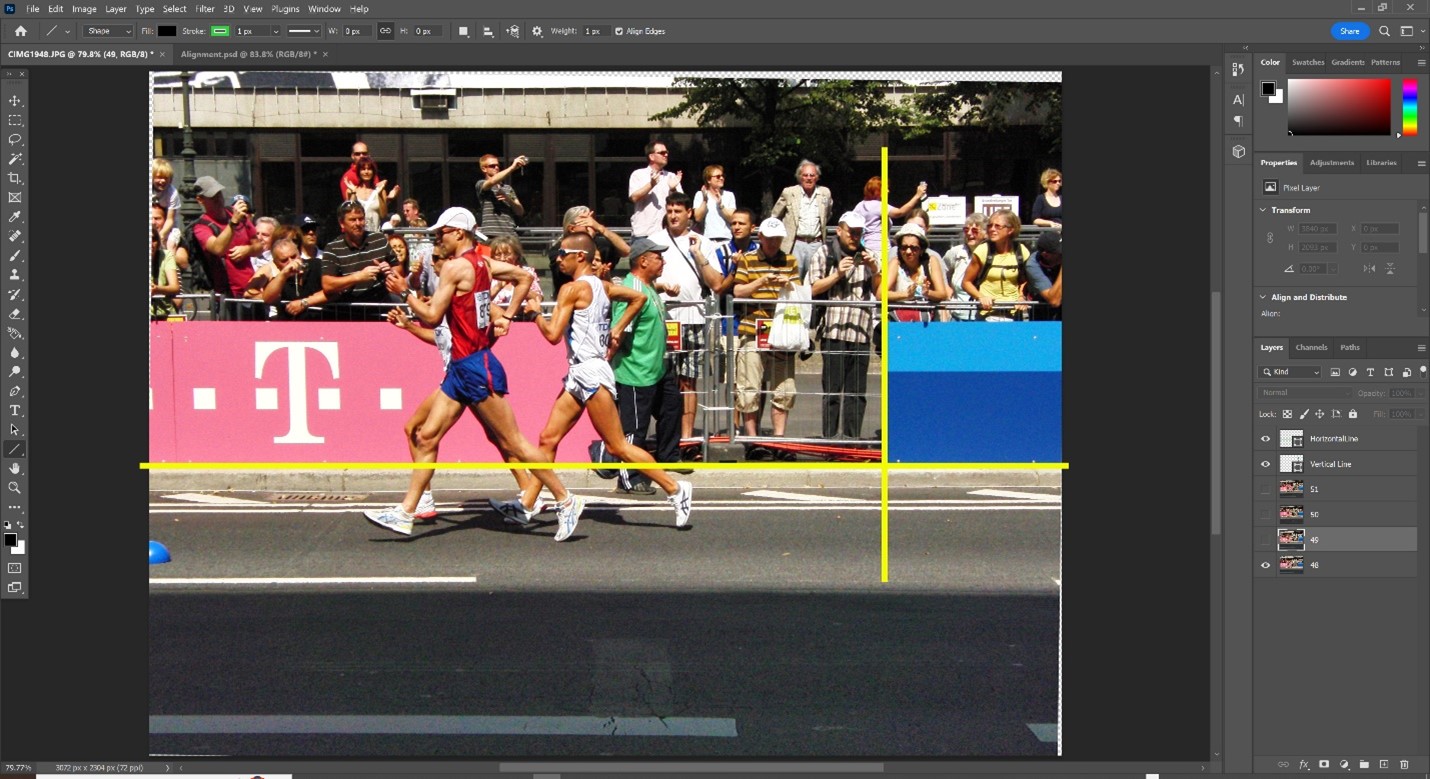This screenshot has height=779, width=1430.
Task: Select the Lasso tool
Action: pyautogui.click(x=15, y=140)
